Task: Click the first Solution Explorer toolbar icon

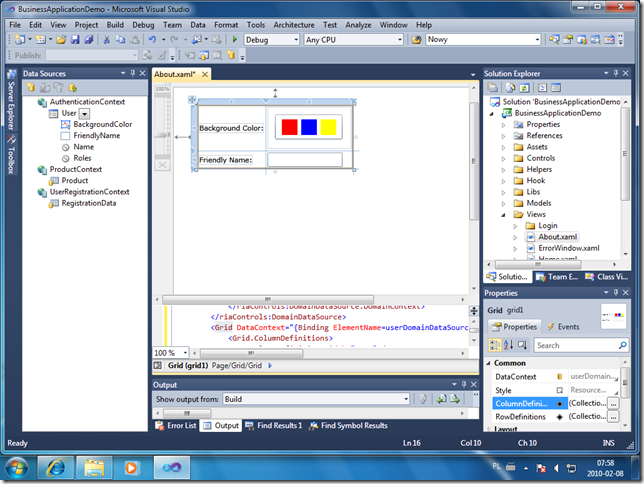Action: click(492, 88)
